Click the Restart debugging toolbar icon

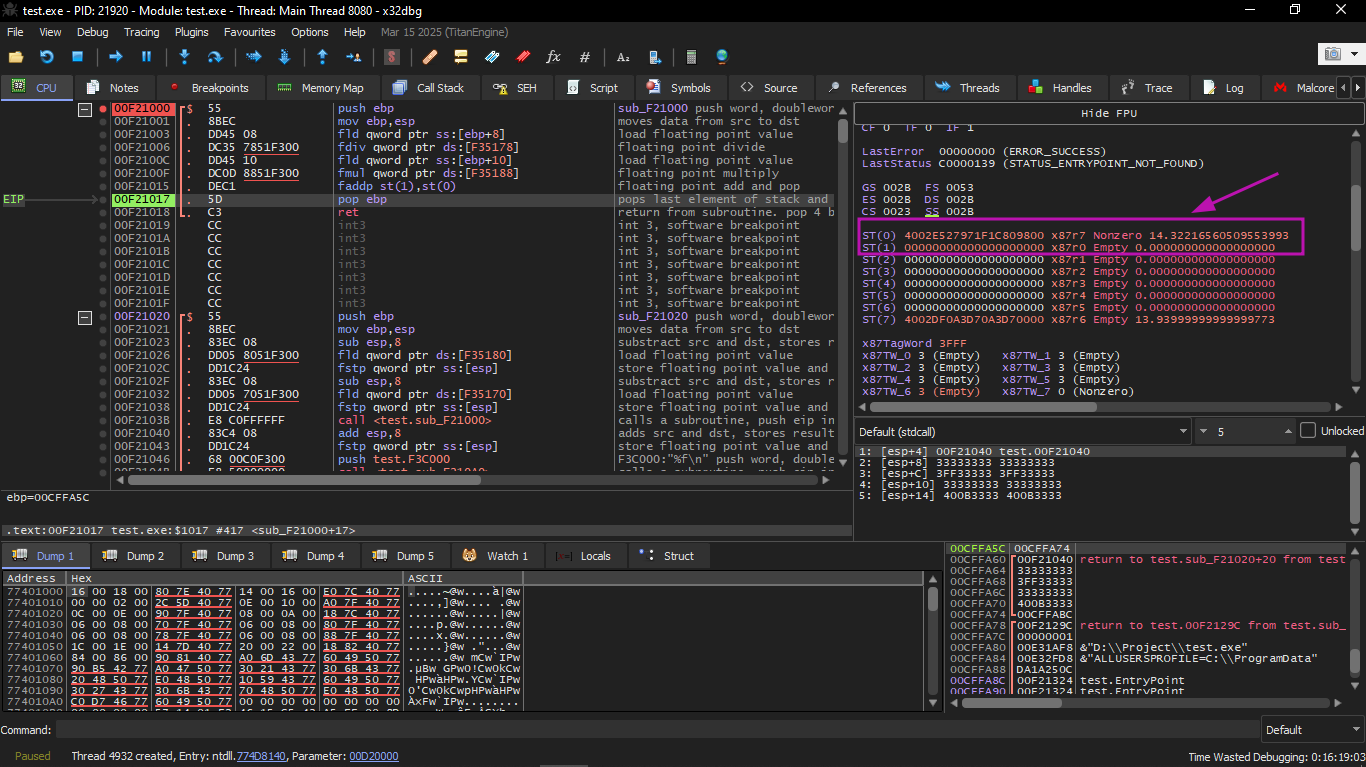46,57
